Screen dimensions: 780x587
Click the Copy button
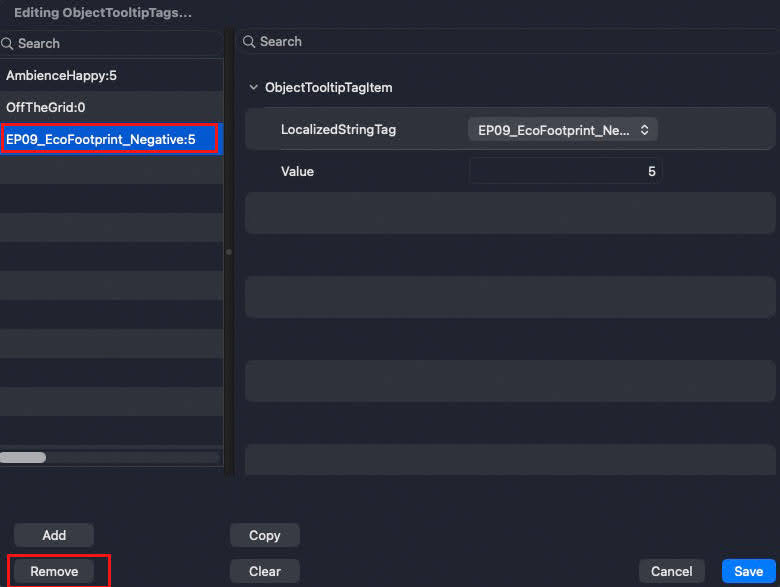tap(265, 535)
